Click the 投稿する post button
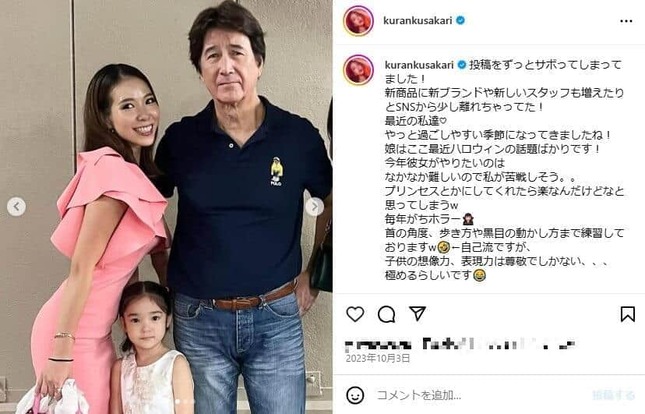The width and height of the screenshot is (645, 414). point(613,395)
